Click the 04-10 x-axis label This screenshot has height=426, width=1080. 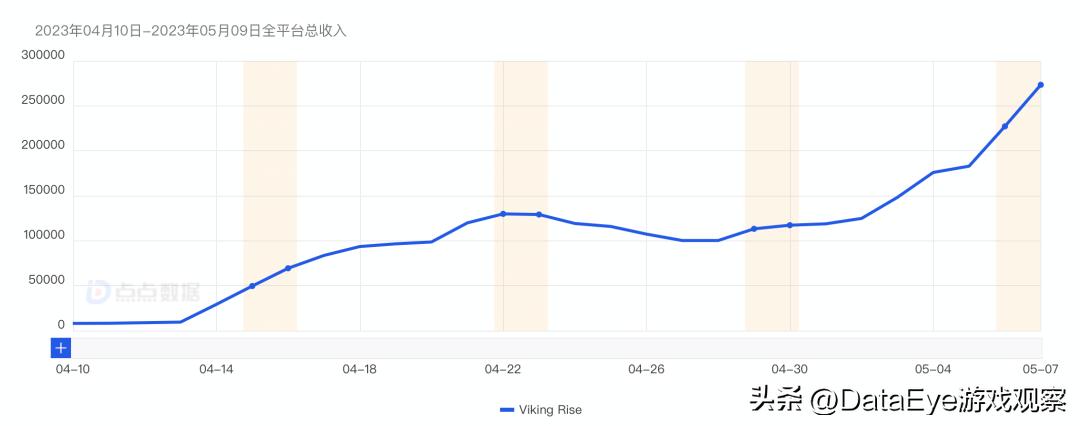click(x=73, y=369)
